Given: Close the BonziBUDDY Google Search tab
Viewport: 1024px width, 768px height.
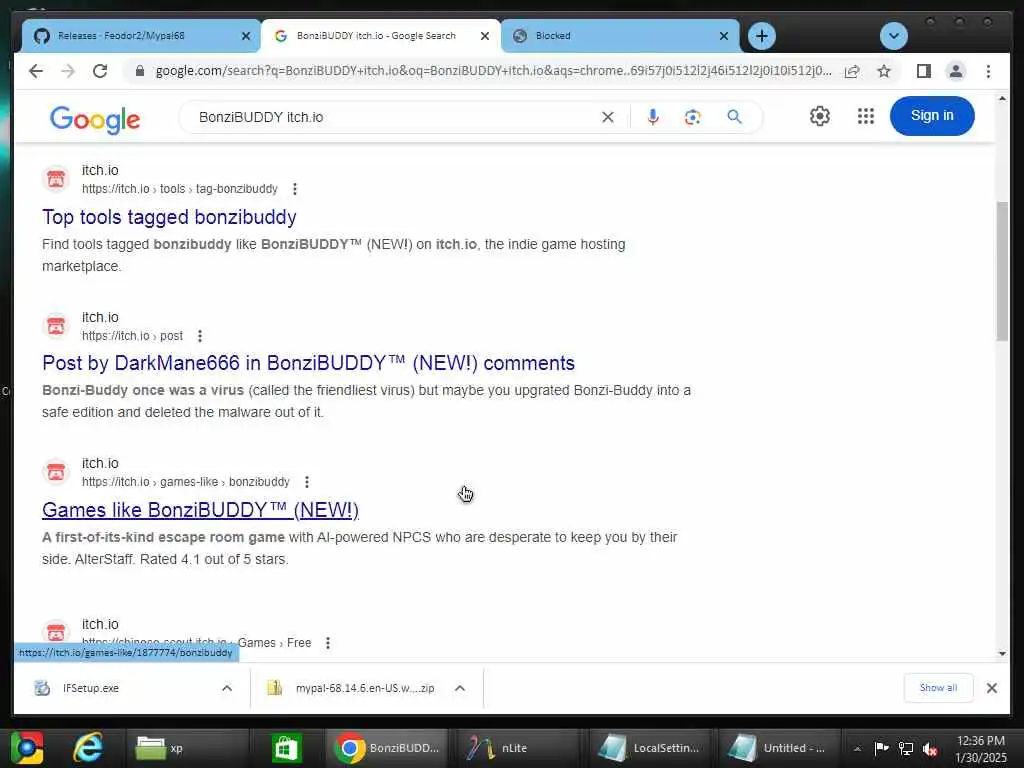Looking at the screenshot, I should (x=485, y=36).
